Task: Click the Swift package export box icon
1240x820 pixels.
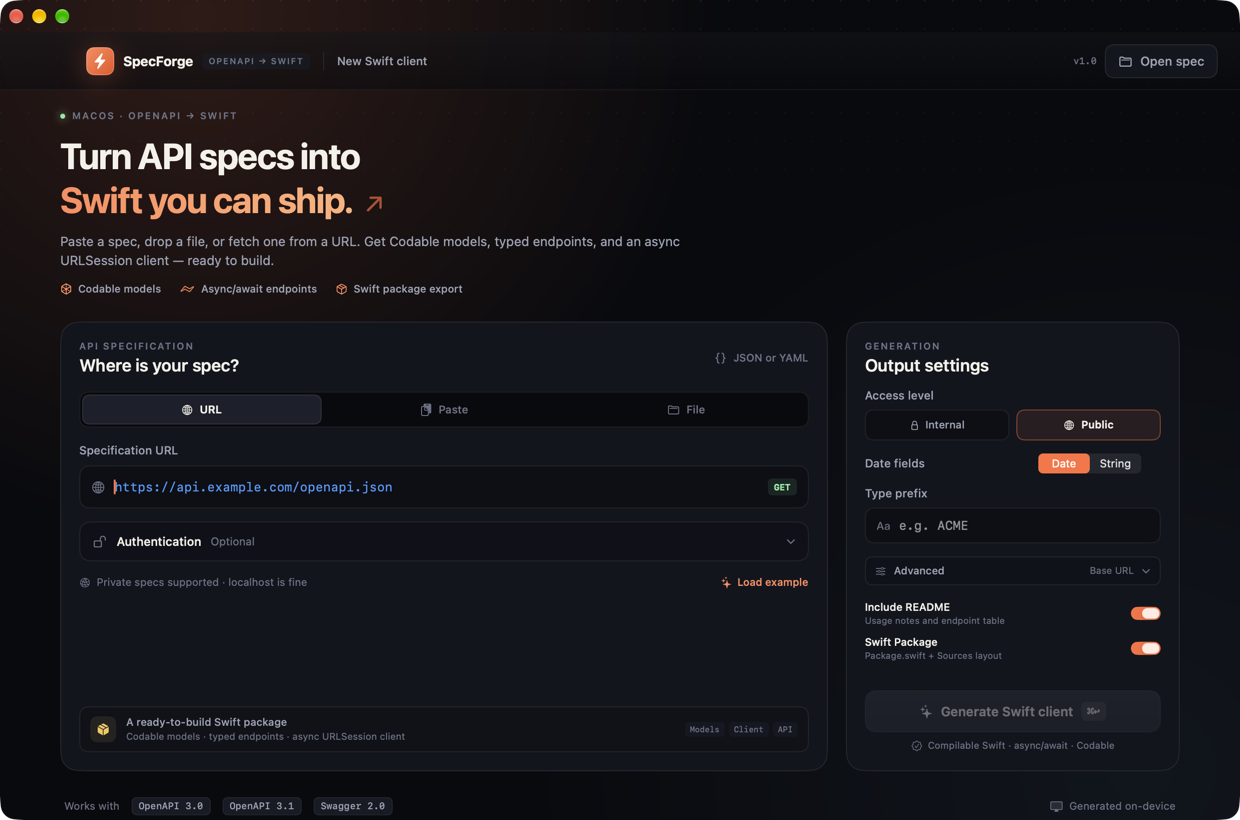Action: pyautogui.click(x=342, y=289)
